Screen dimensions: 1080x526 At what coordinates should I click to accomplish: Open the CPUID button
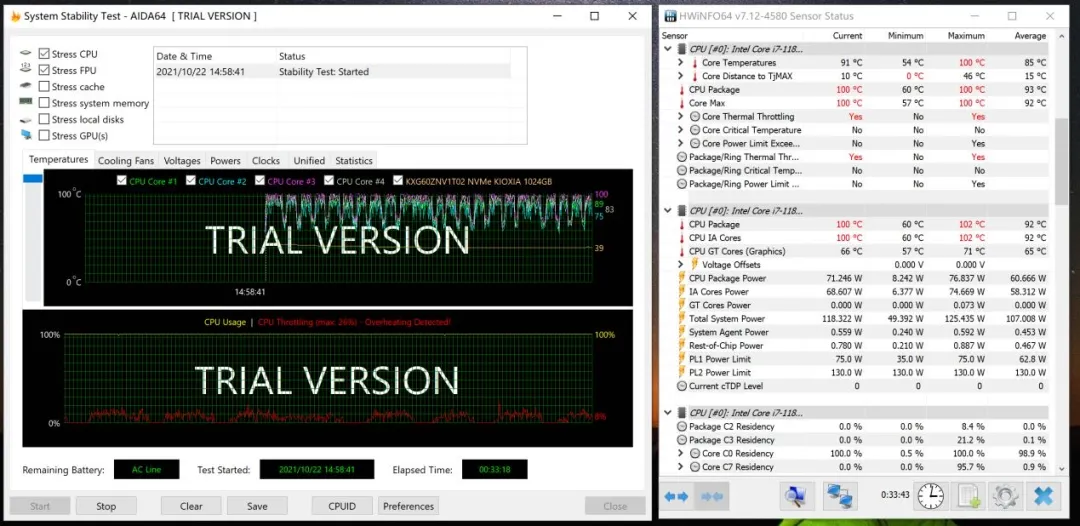pyautogui.click(x=342, y=506)
